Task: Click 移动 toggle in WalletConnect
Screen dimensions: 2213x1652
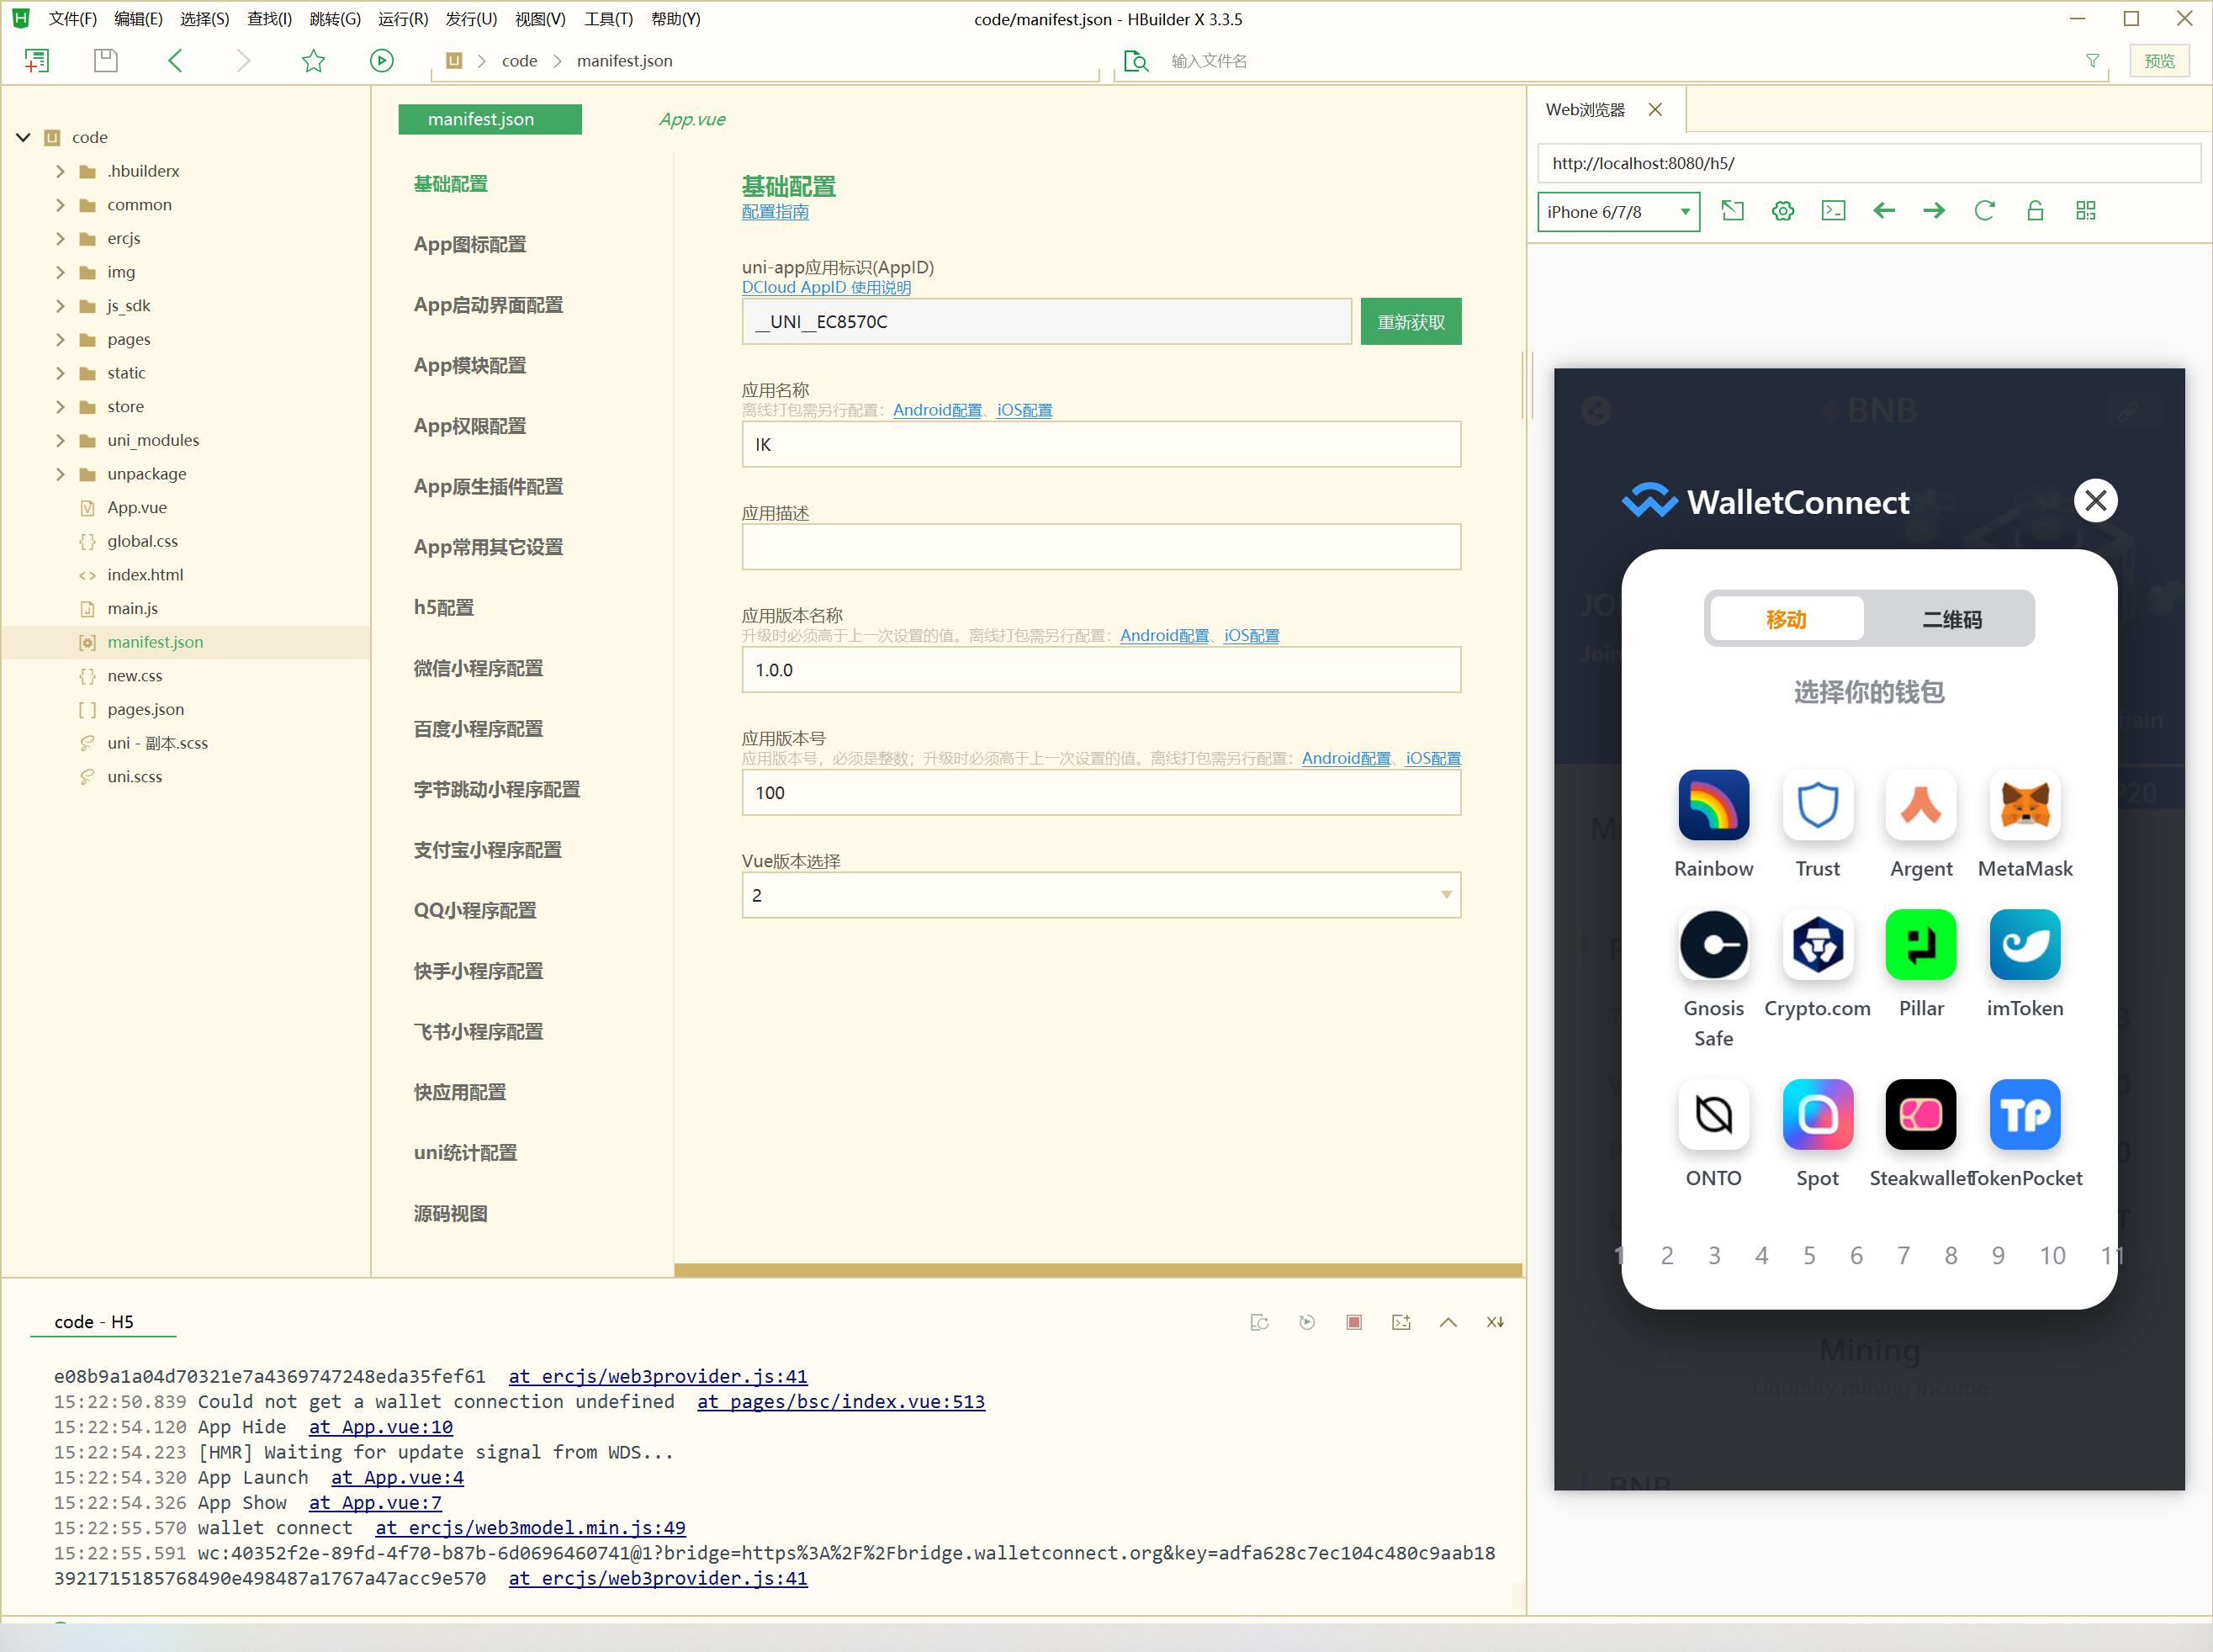Action: [1787, 619]
